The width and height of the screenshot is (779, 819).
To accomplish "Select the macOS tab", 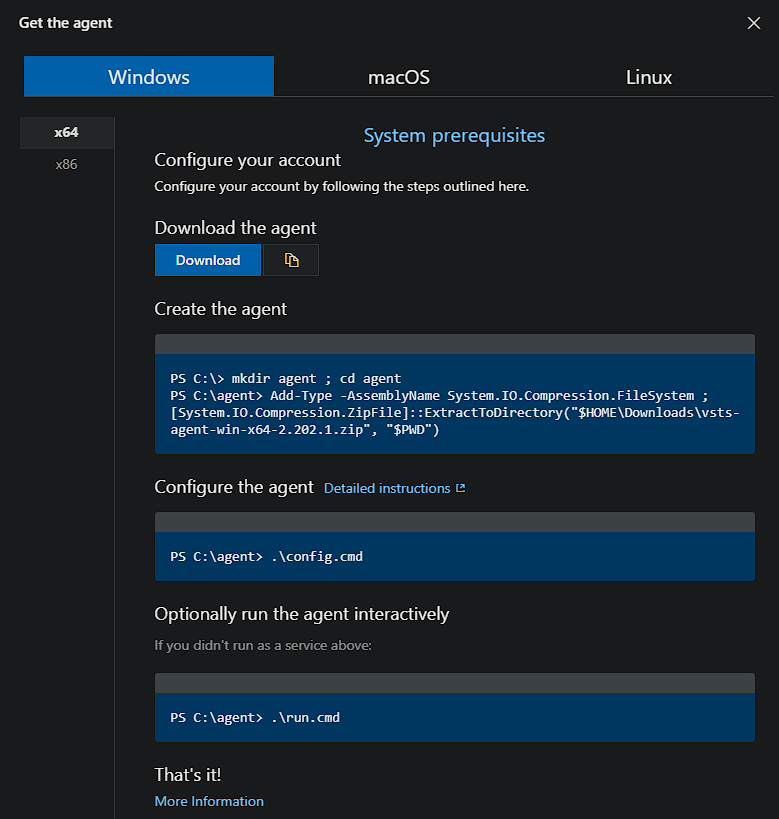I will (x=399, y=77).
